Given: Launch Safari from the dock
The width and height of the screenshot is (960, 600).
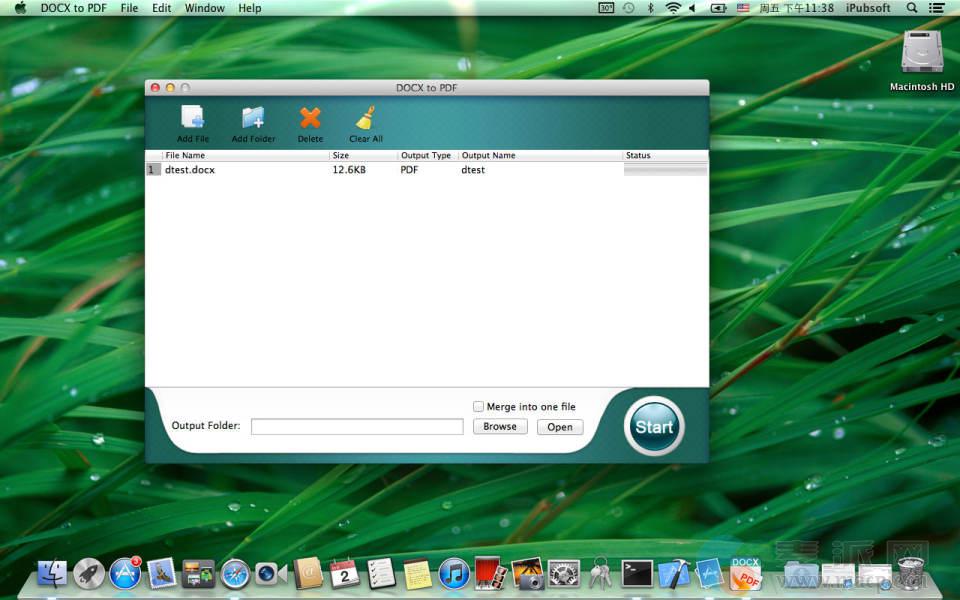Looking at the screenshot, I should point(235,573).
